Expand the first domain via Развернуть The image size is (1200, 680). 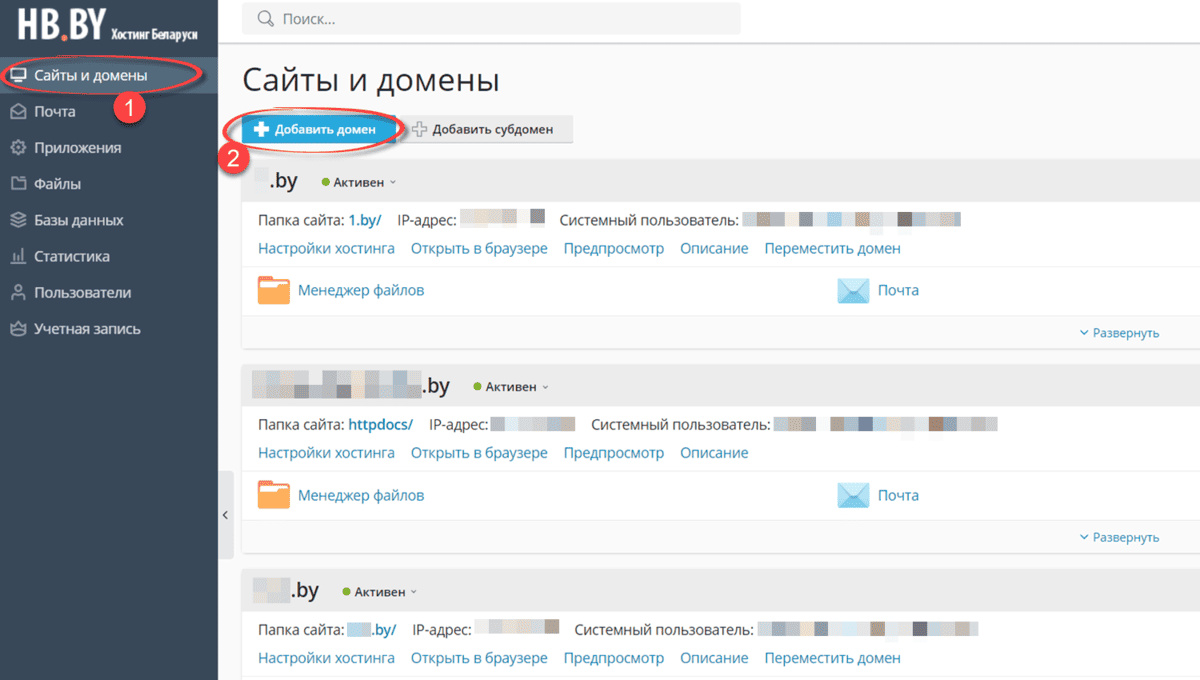pos(1120,333)
